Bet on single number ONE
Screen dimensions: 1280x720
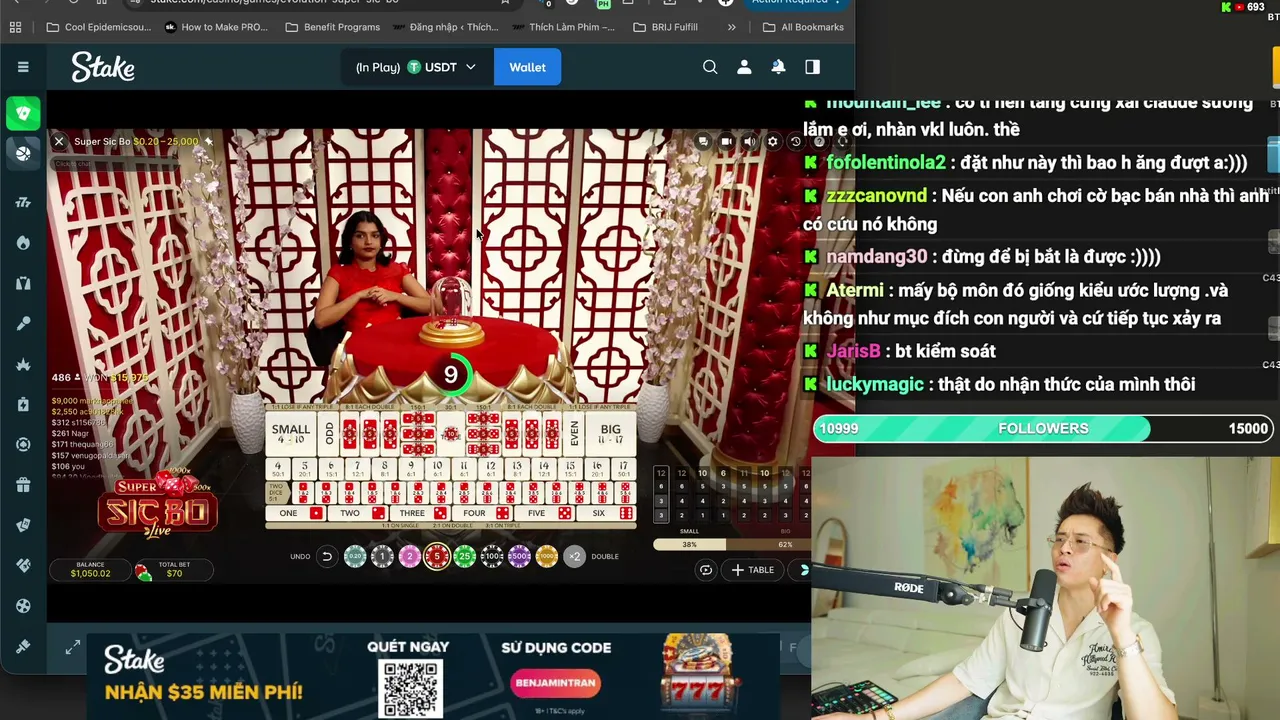pos(296,514)
